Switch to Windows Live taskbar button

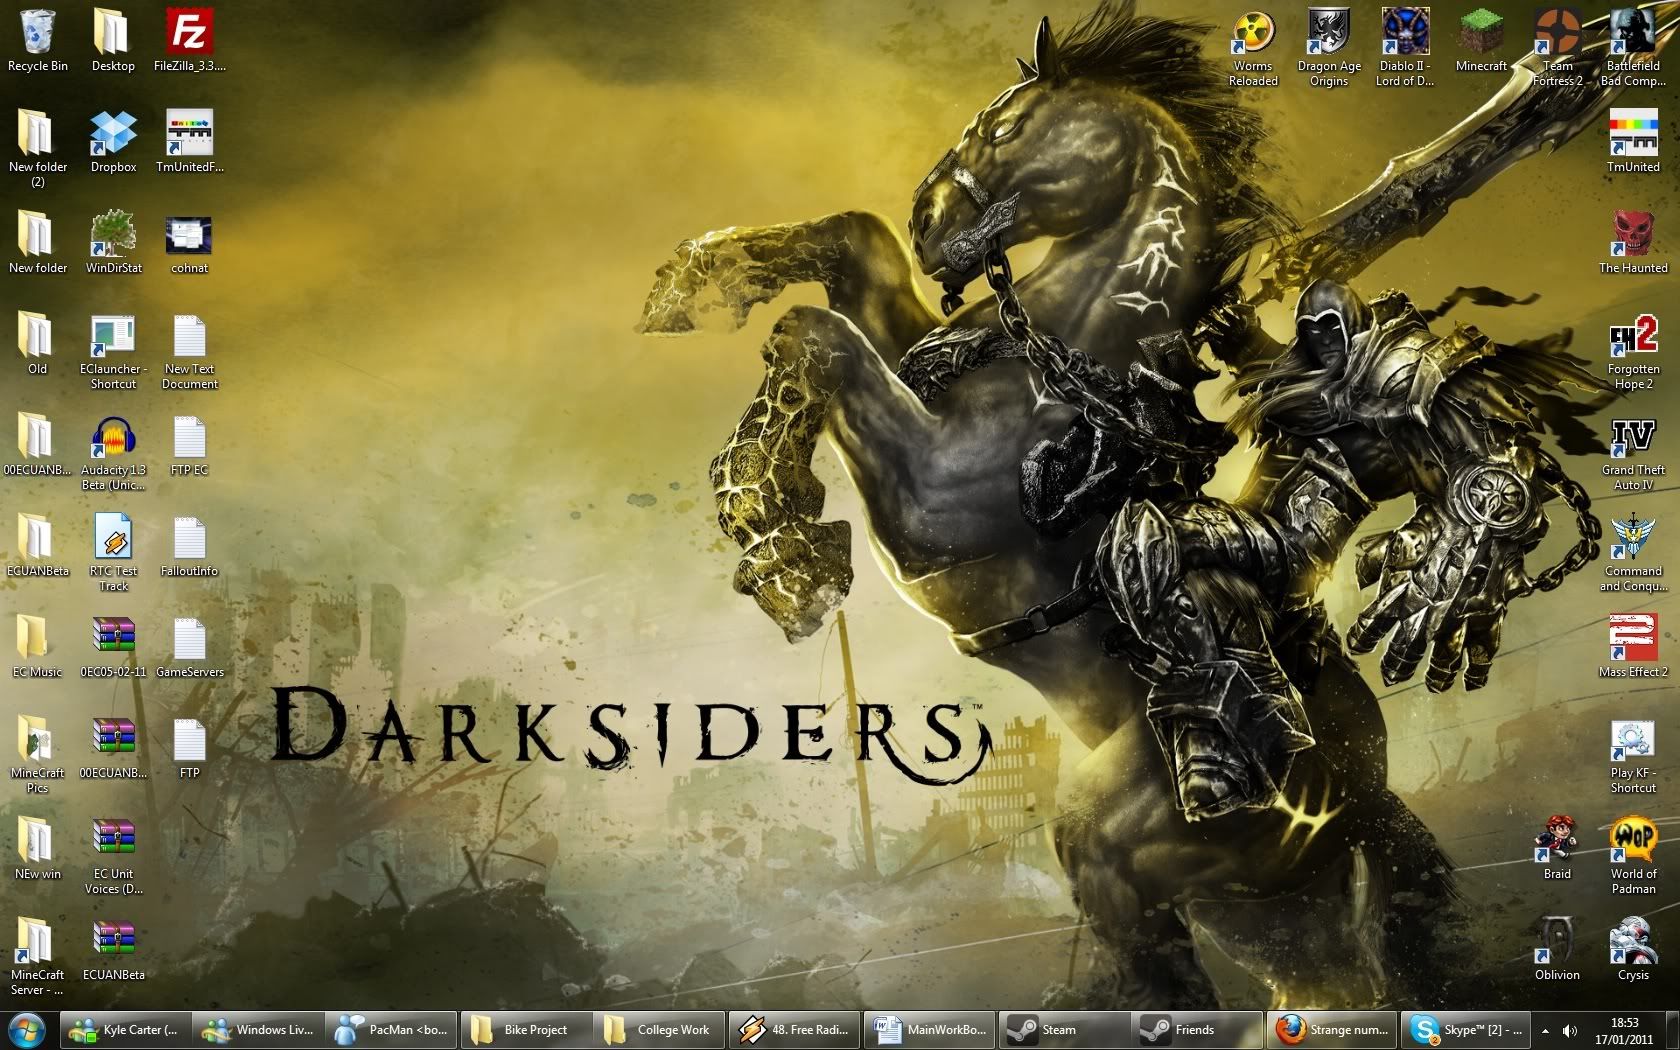point(260,1029)
